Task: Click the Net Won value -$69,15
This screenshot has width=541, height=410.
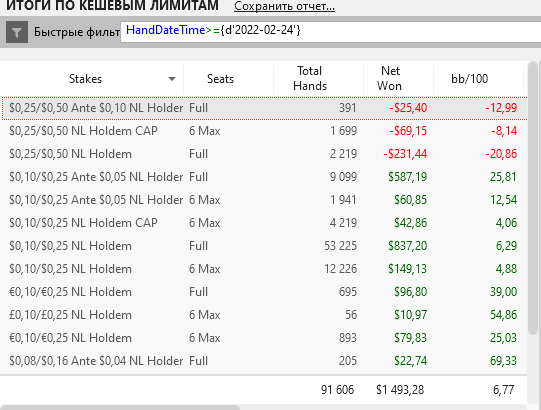Action: coord(408,131)
